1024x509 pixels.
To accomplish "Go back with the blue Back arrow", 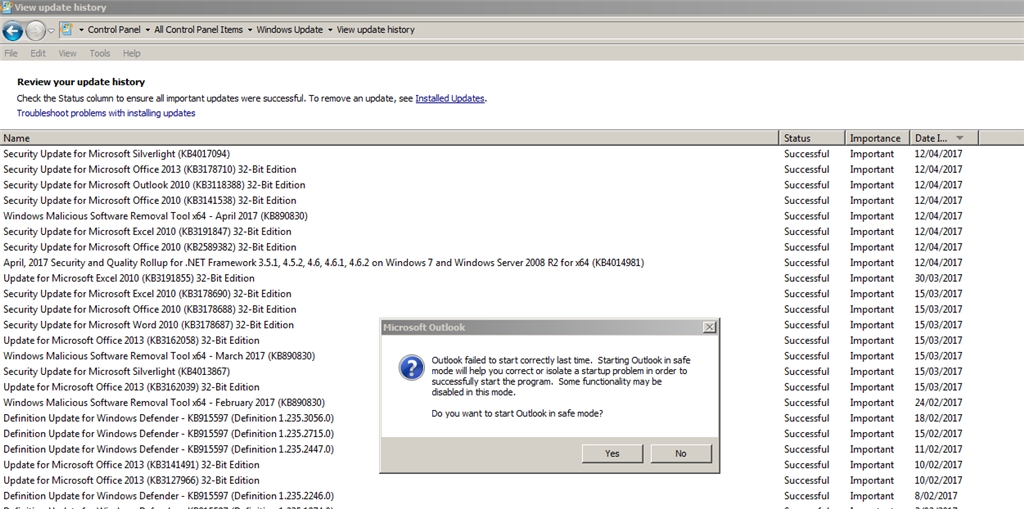I will (x=13, y=30).
